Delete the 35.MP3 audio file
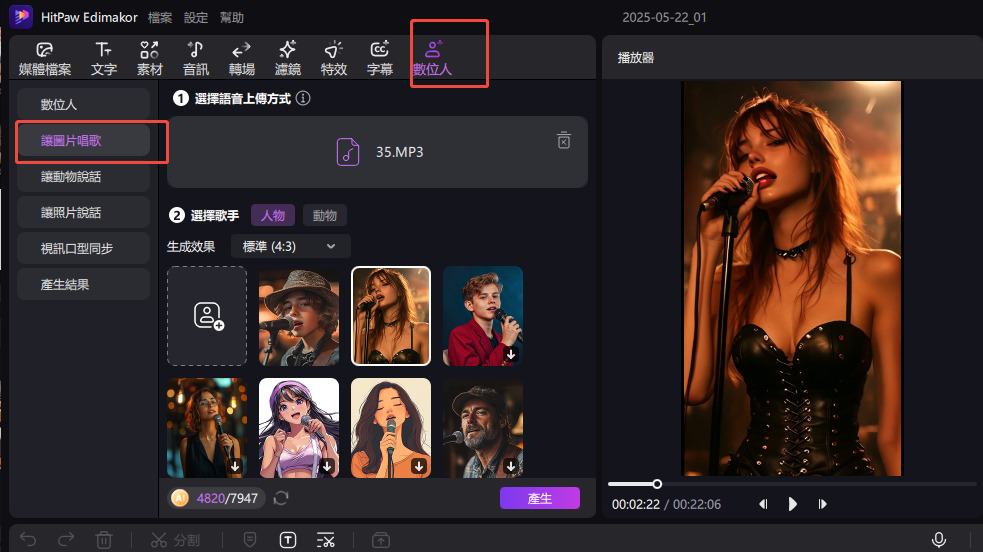Screen dimensions: 983x552 point(564,140)
